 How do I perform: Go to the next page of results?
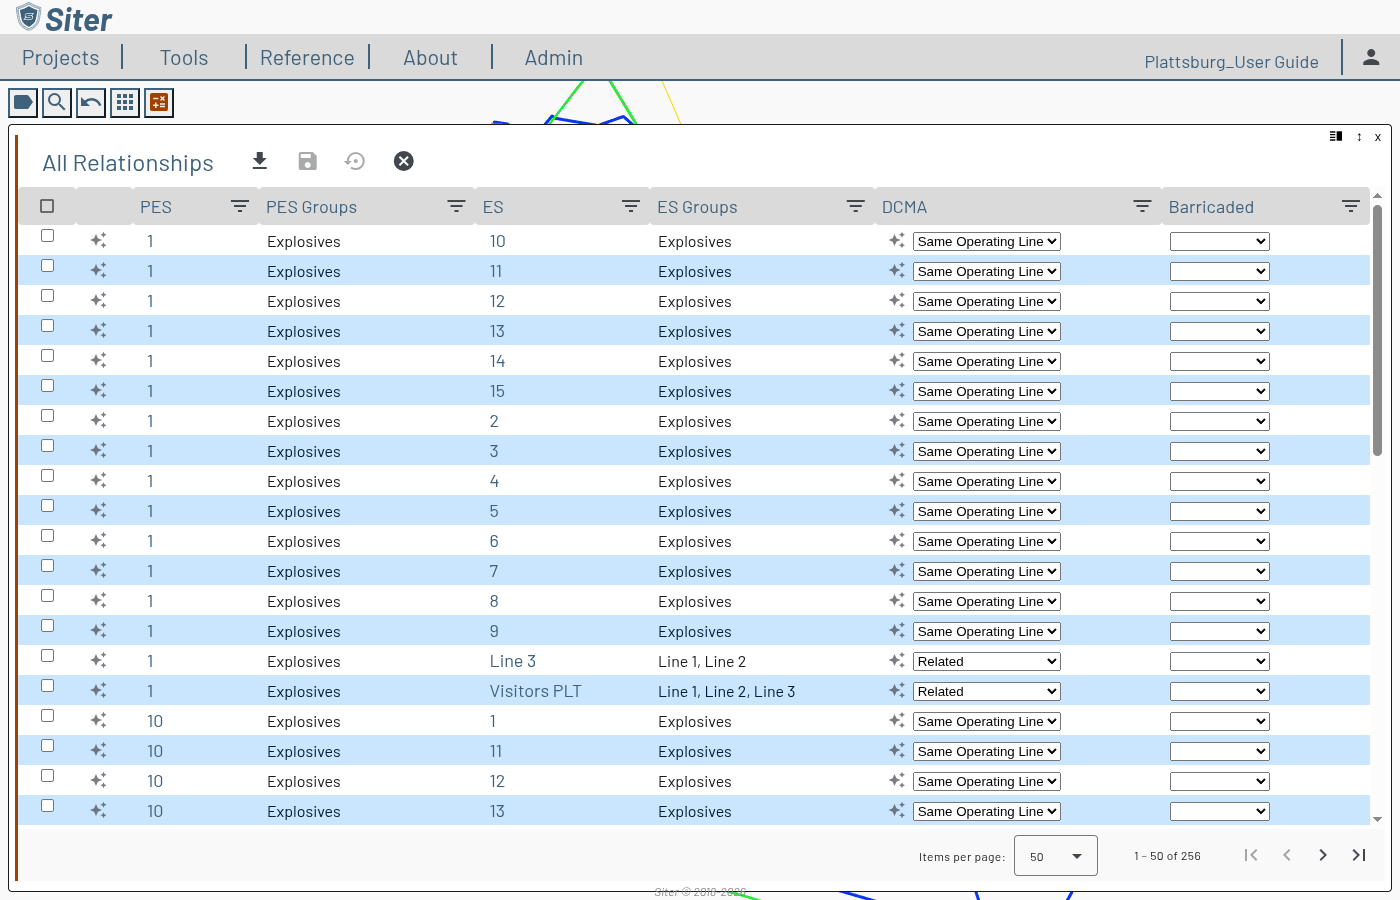(x=1323, y=855)
